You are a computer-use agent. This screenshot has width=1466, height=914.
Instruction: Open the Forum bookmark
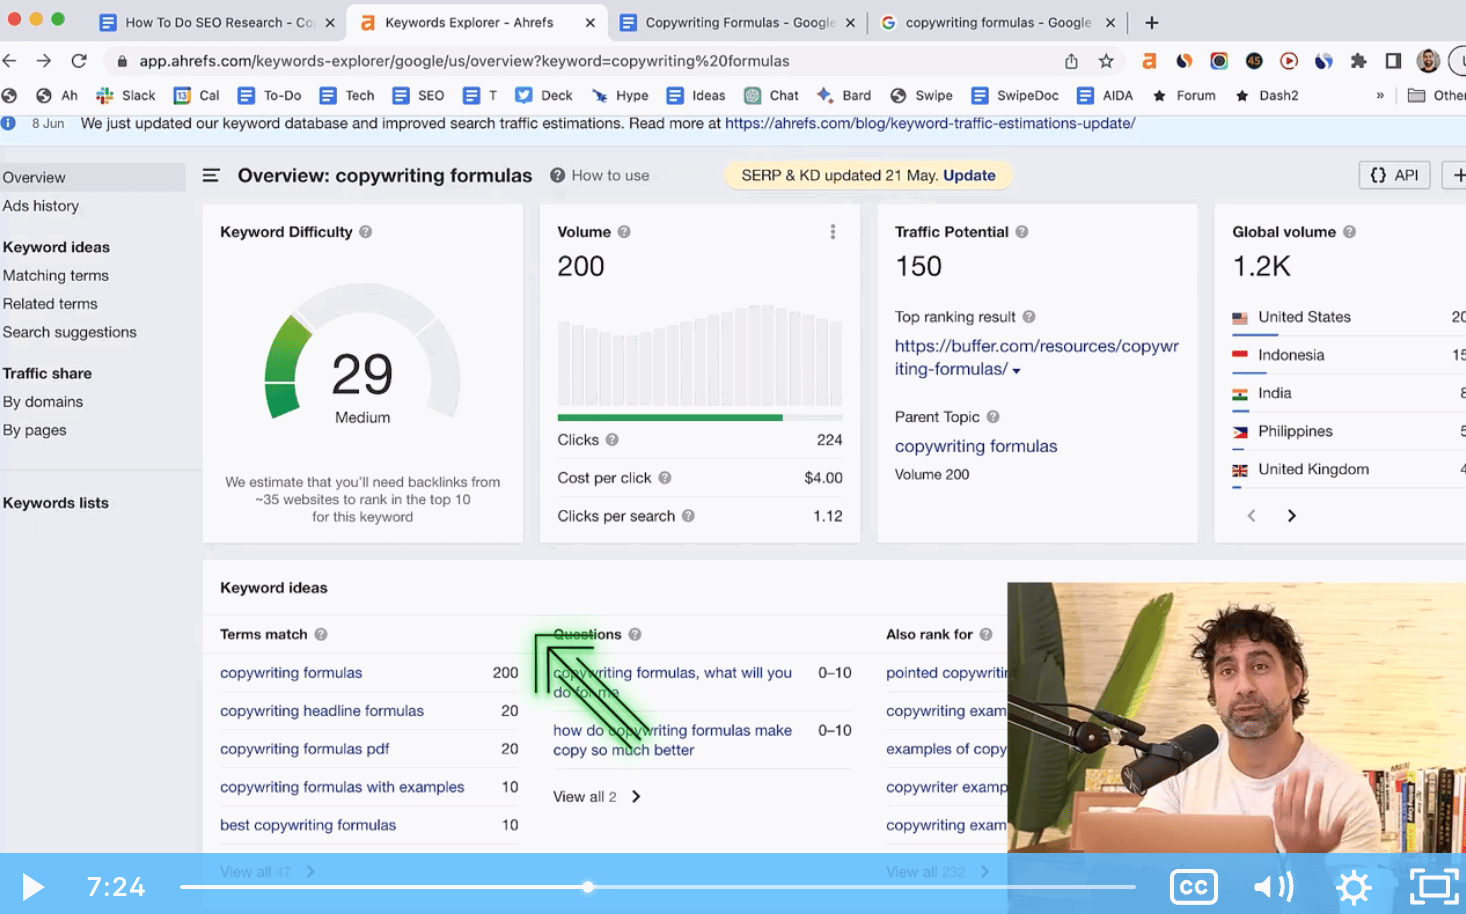point(1184,96)
